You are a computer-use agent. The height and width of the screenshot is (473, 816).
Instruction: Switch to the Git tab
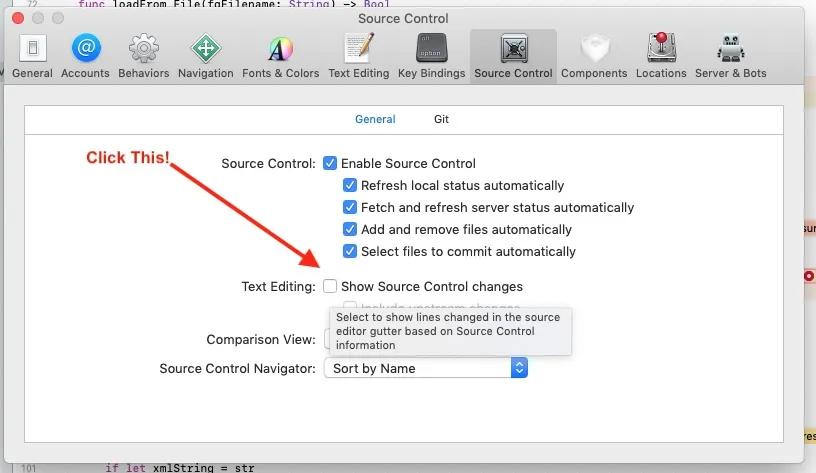[x=441, y=119]
